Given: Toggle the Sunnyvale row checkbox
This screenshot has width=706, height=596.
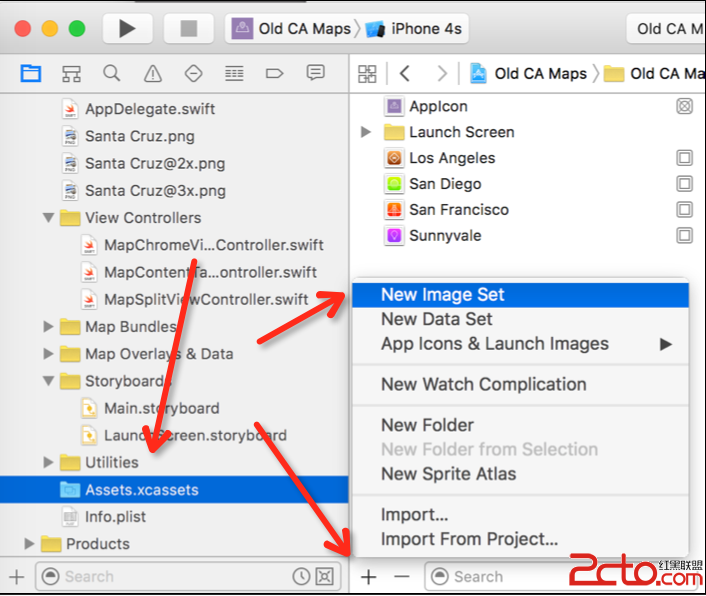Looking at the screenshot, I should [x=684, y=236].
